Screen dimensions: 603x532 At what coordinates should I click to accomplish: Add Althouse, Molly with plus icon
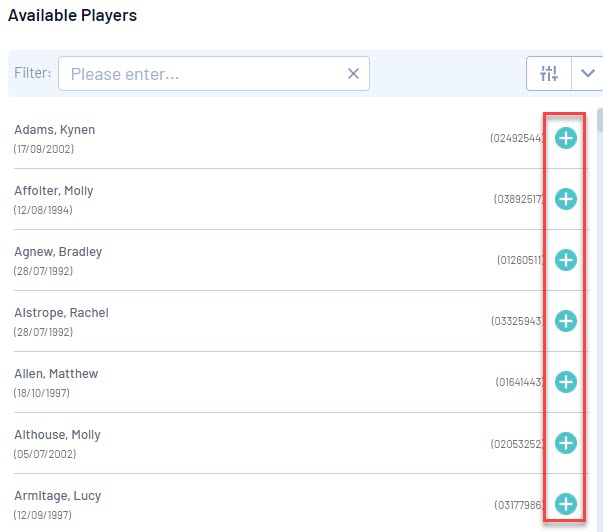click(566, 443)
